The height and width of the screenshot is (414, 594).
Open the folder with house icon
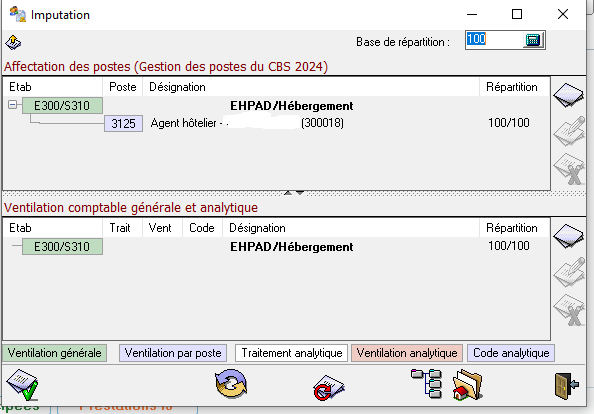point(467,385)
